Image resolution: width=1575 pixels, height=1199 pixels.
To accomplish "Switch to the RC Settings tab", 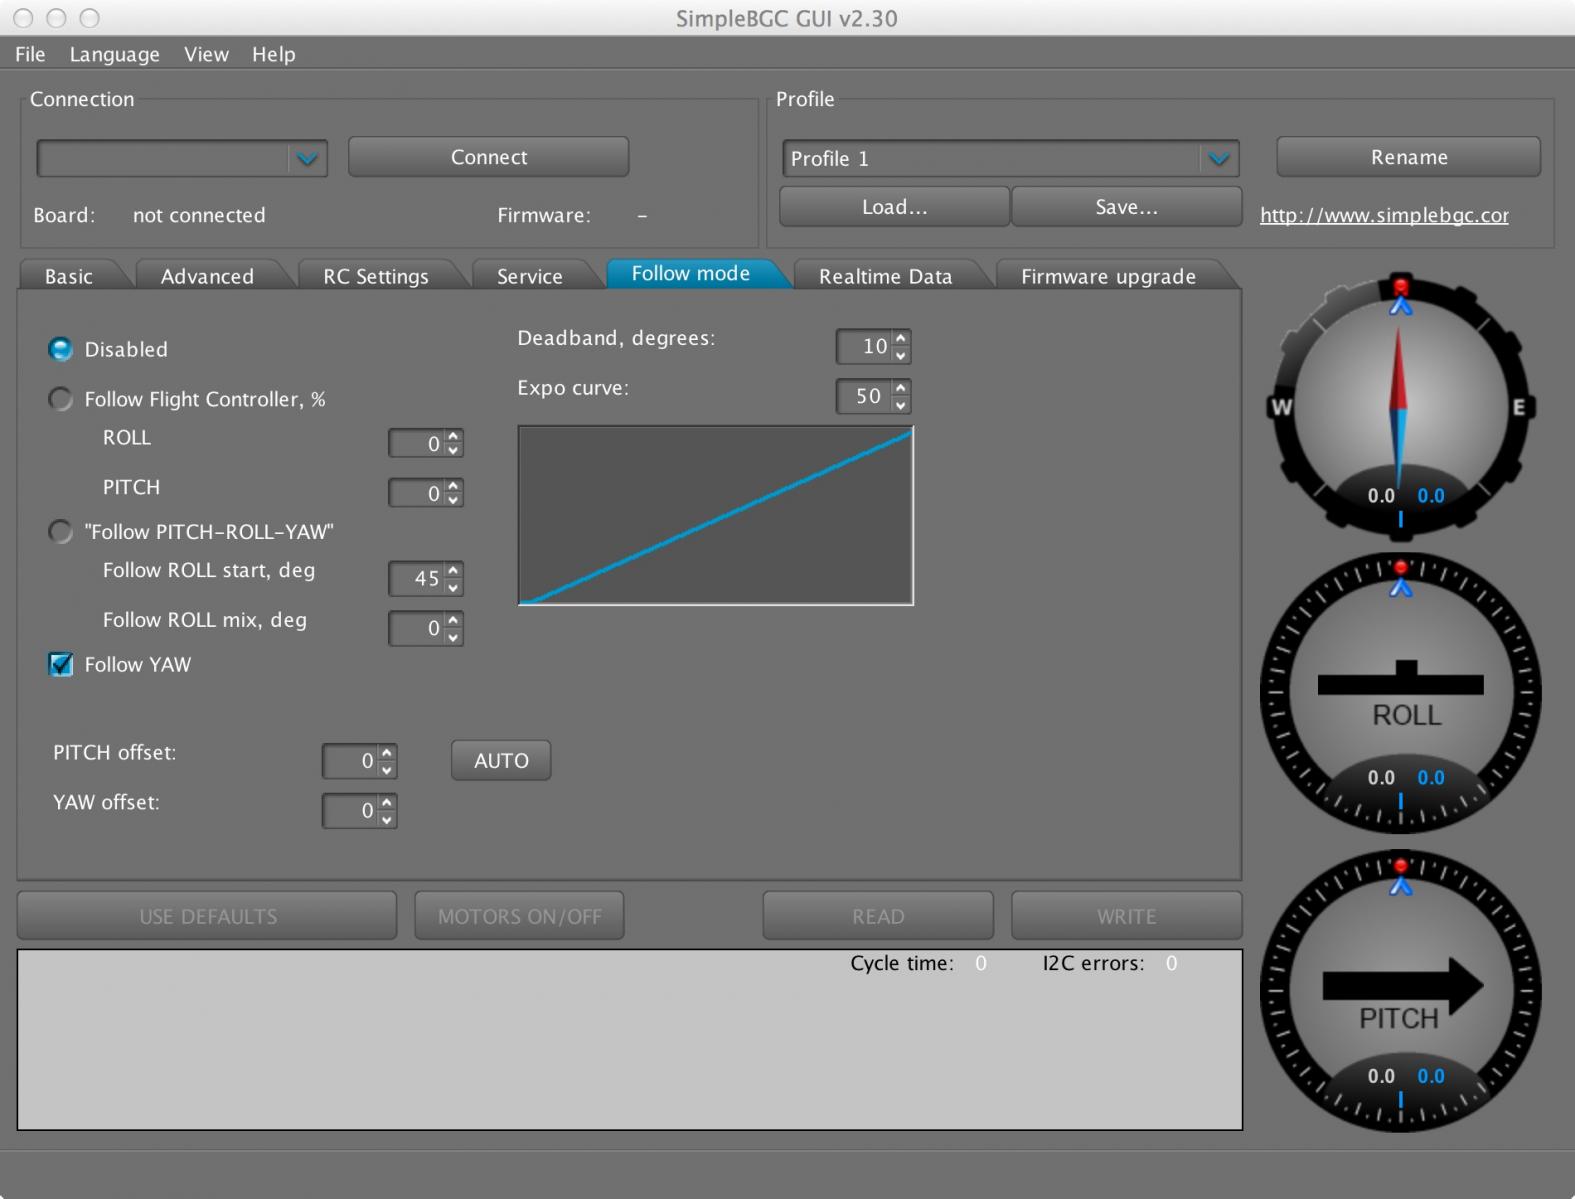I will (376, 276).
